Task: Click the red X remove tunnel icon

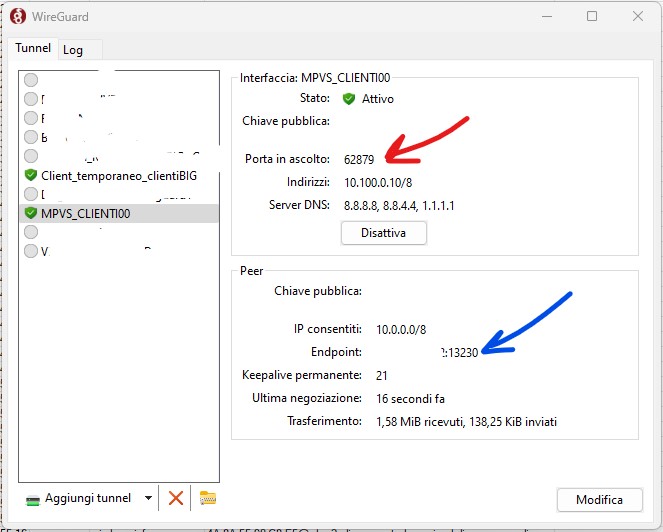Action: coord(175,498)
